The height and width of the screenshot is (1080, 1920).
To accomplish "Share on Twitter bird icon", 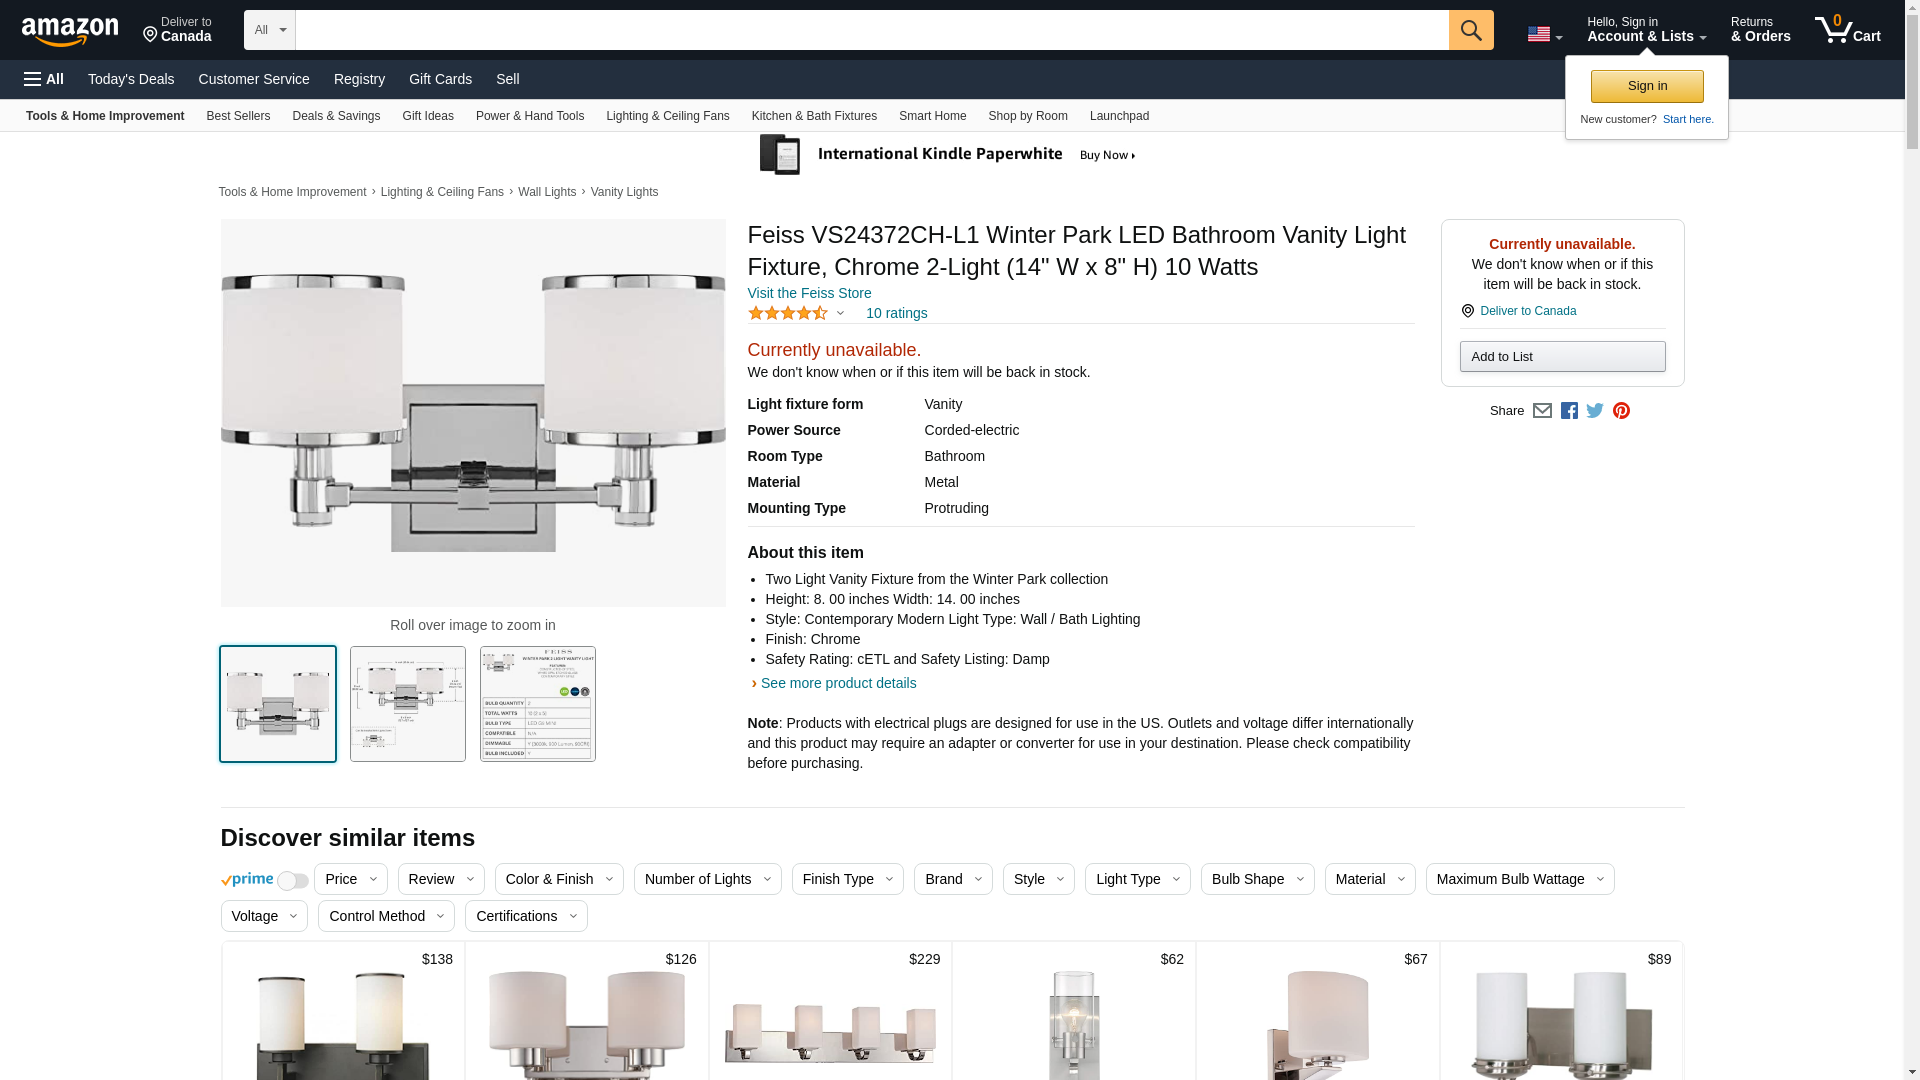I will coord(1595,411).
